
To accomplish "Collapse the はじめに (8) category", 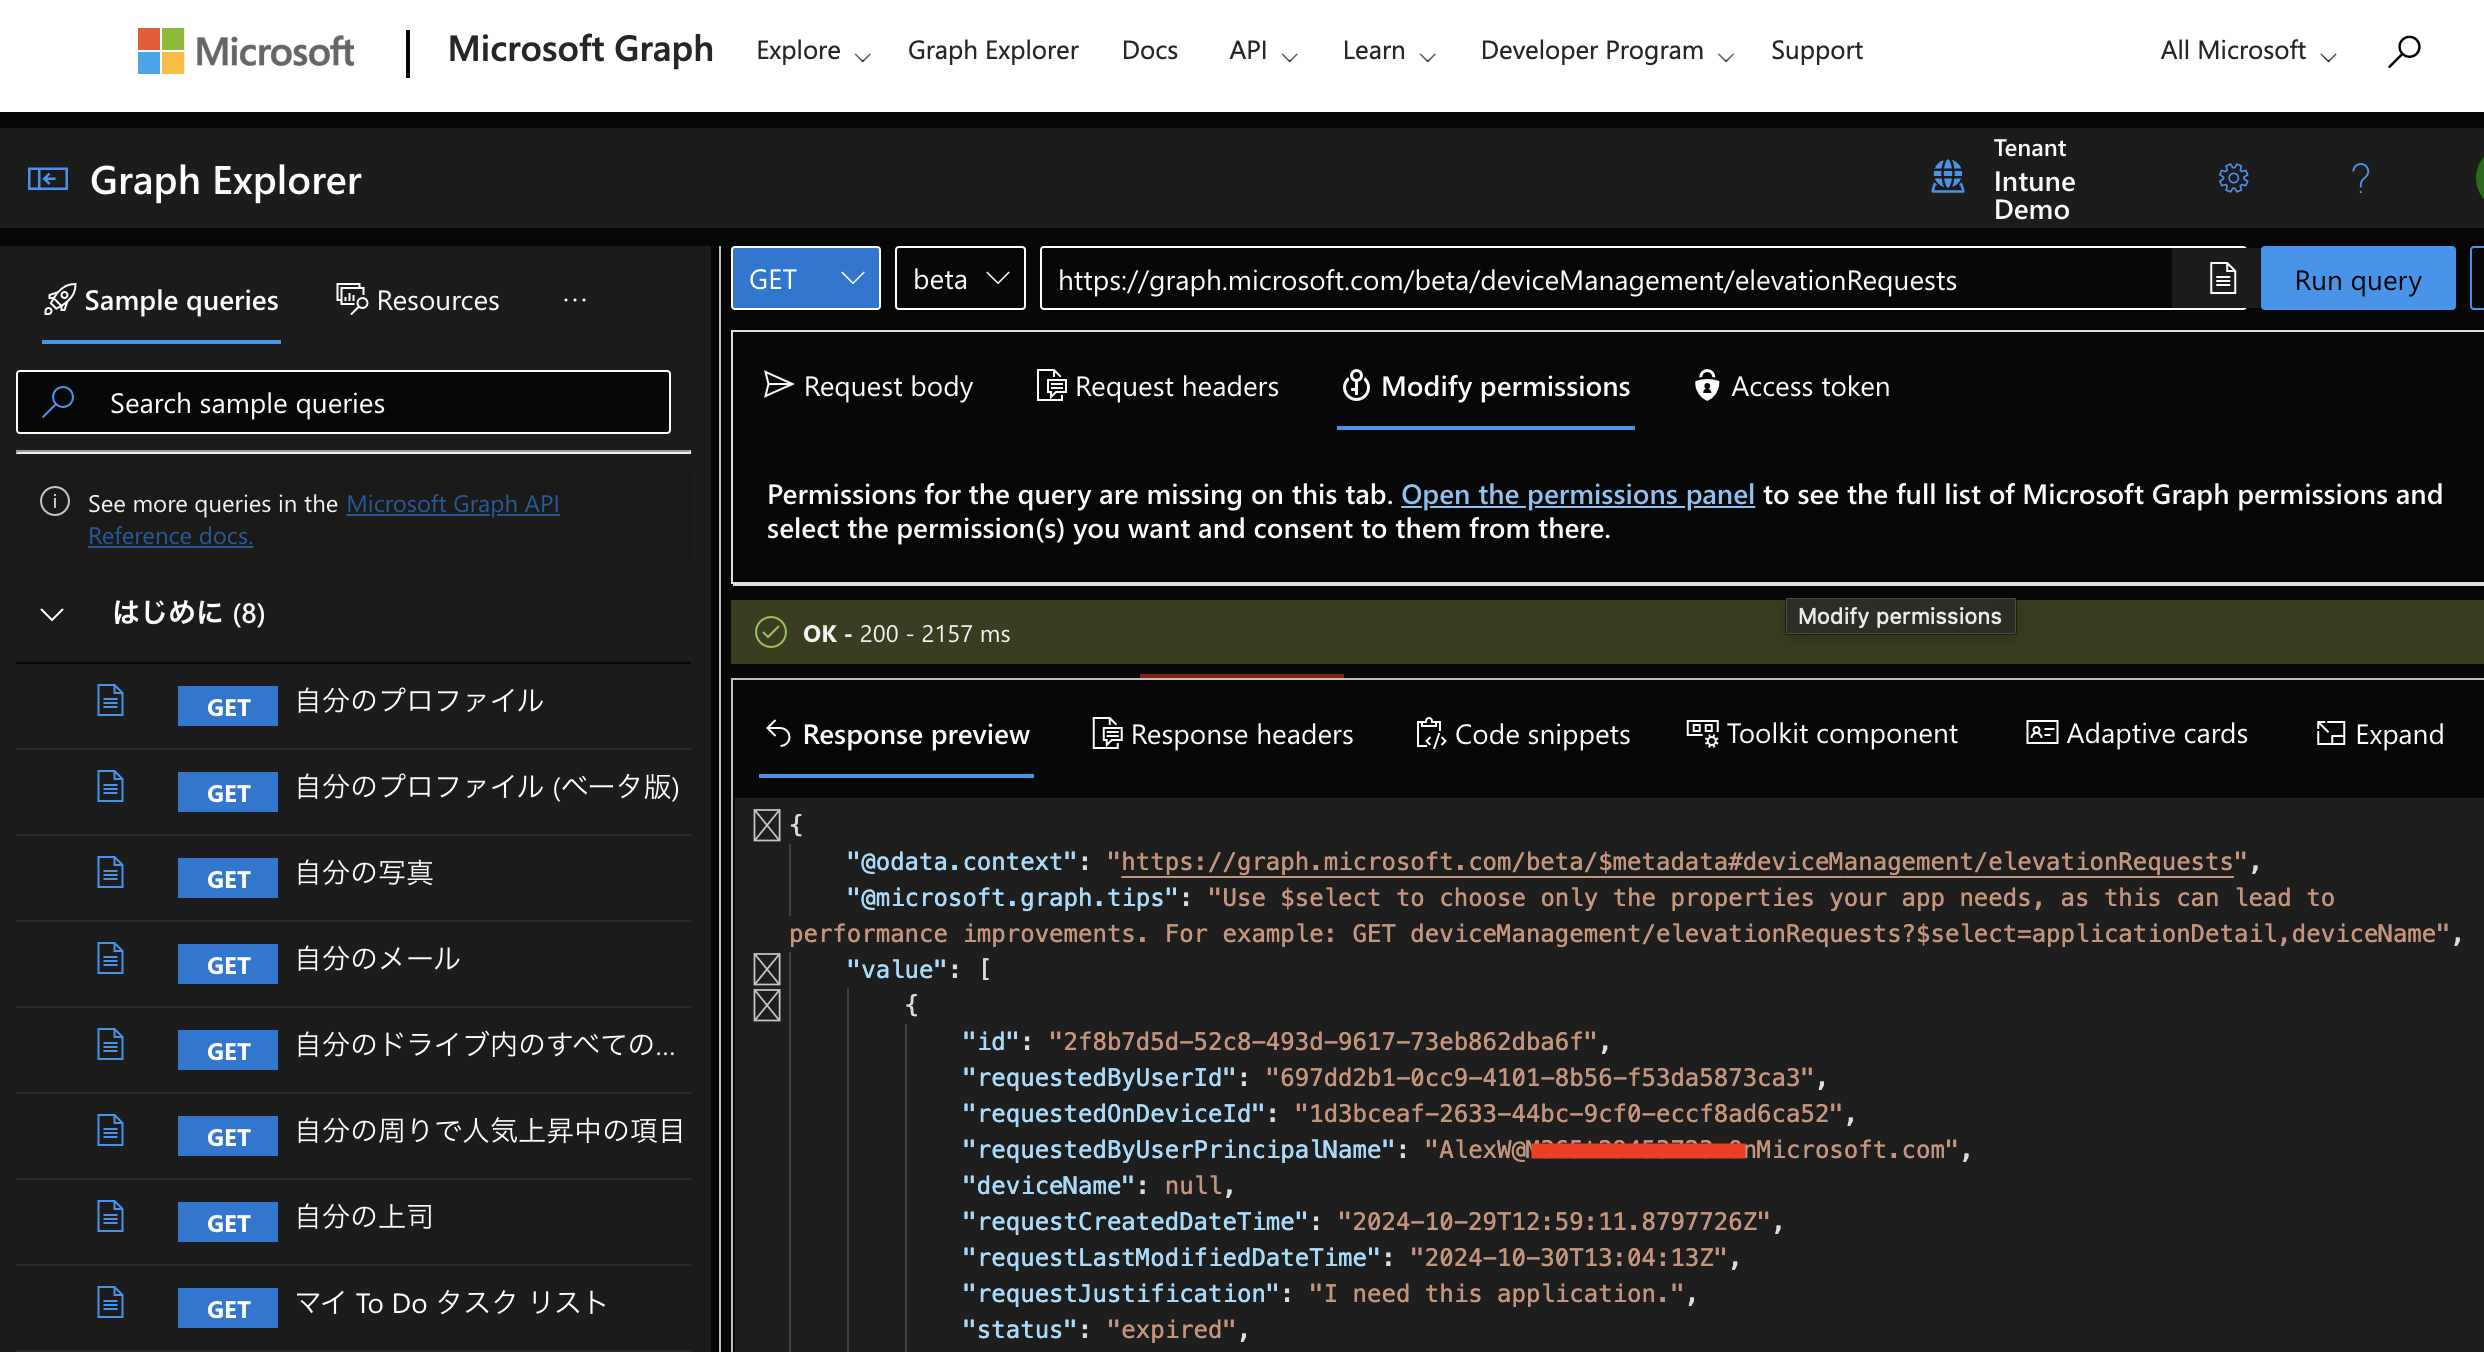I will pyautogui.click(x=52, y=613).
